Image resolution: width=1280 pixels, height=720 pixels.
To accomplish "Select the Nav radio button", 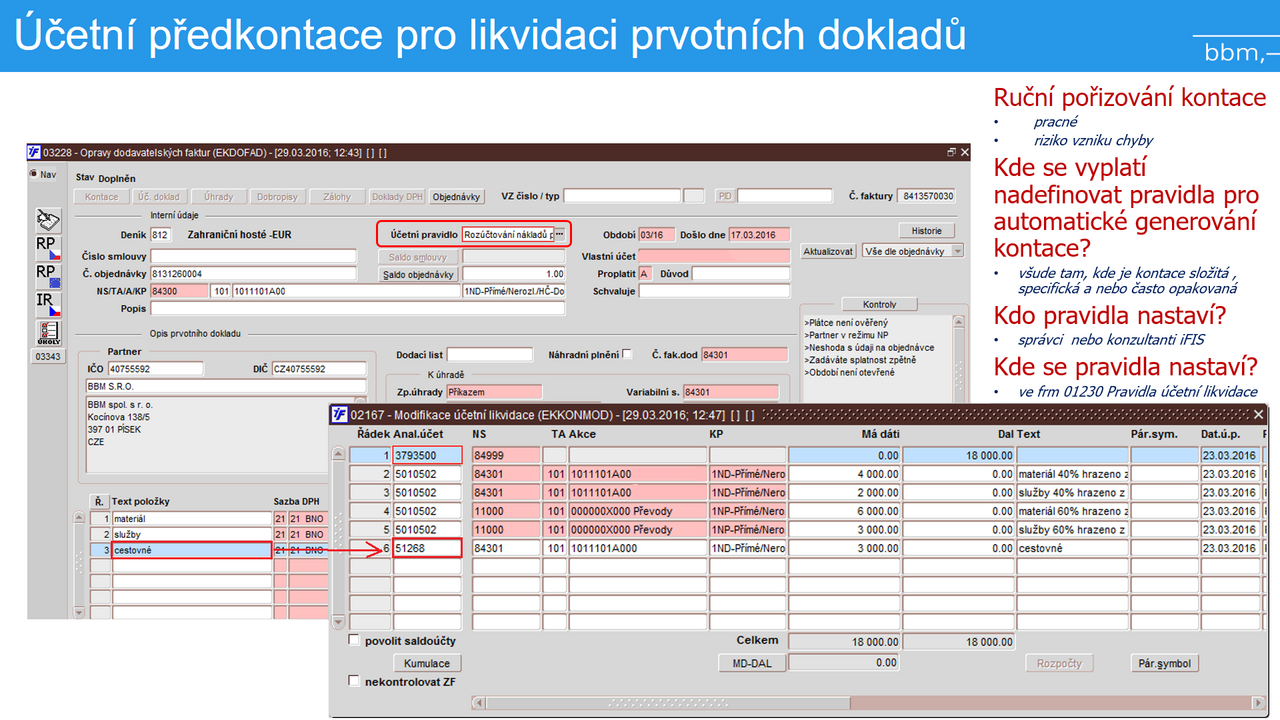I will point(35,175).
